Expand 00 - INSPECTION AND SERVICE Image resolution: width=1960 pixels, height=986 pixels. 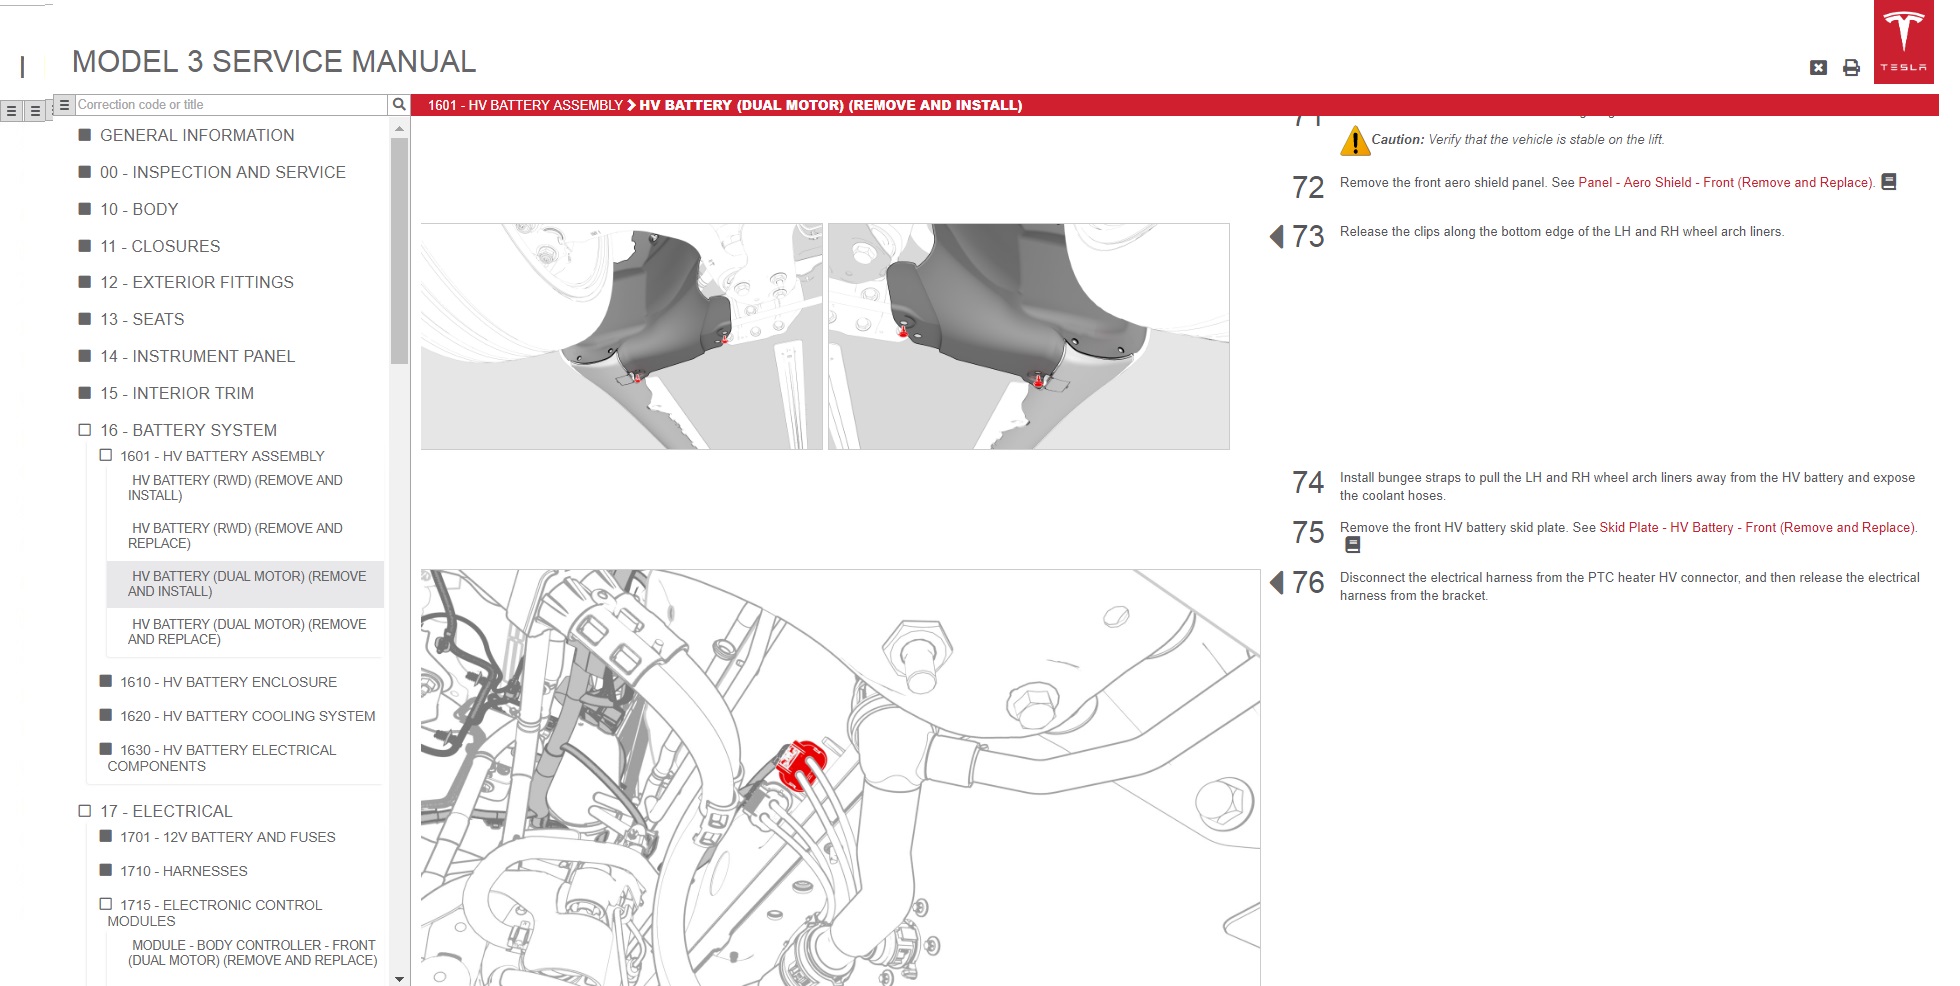[85, 172]
